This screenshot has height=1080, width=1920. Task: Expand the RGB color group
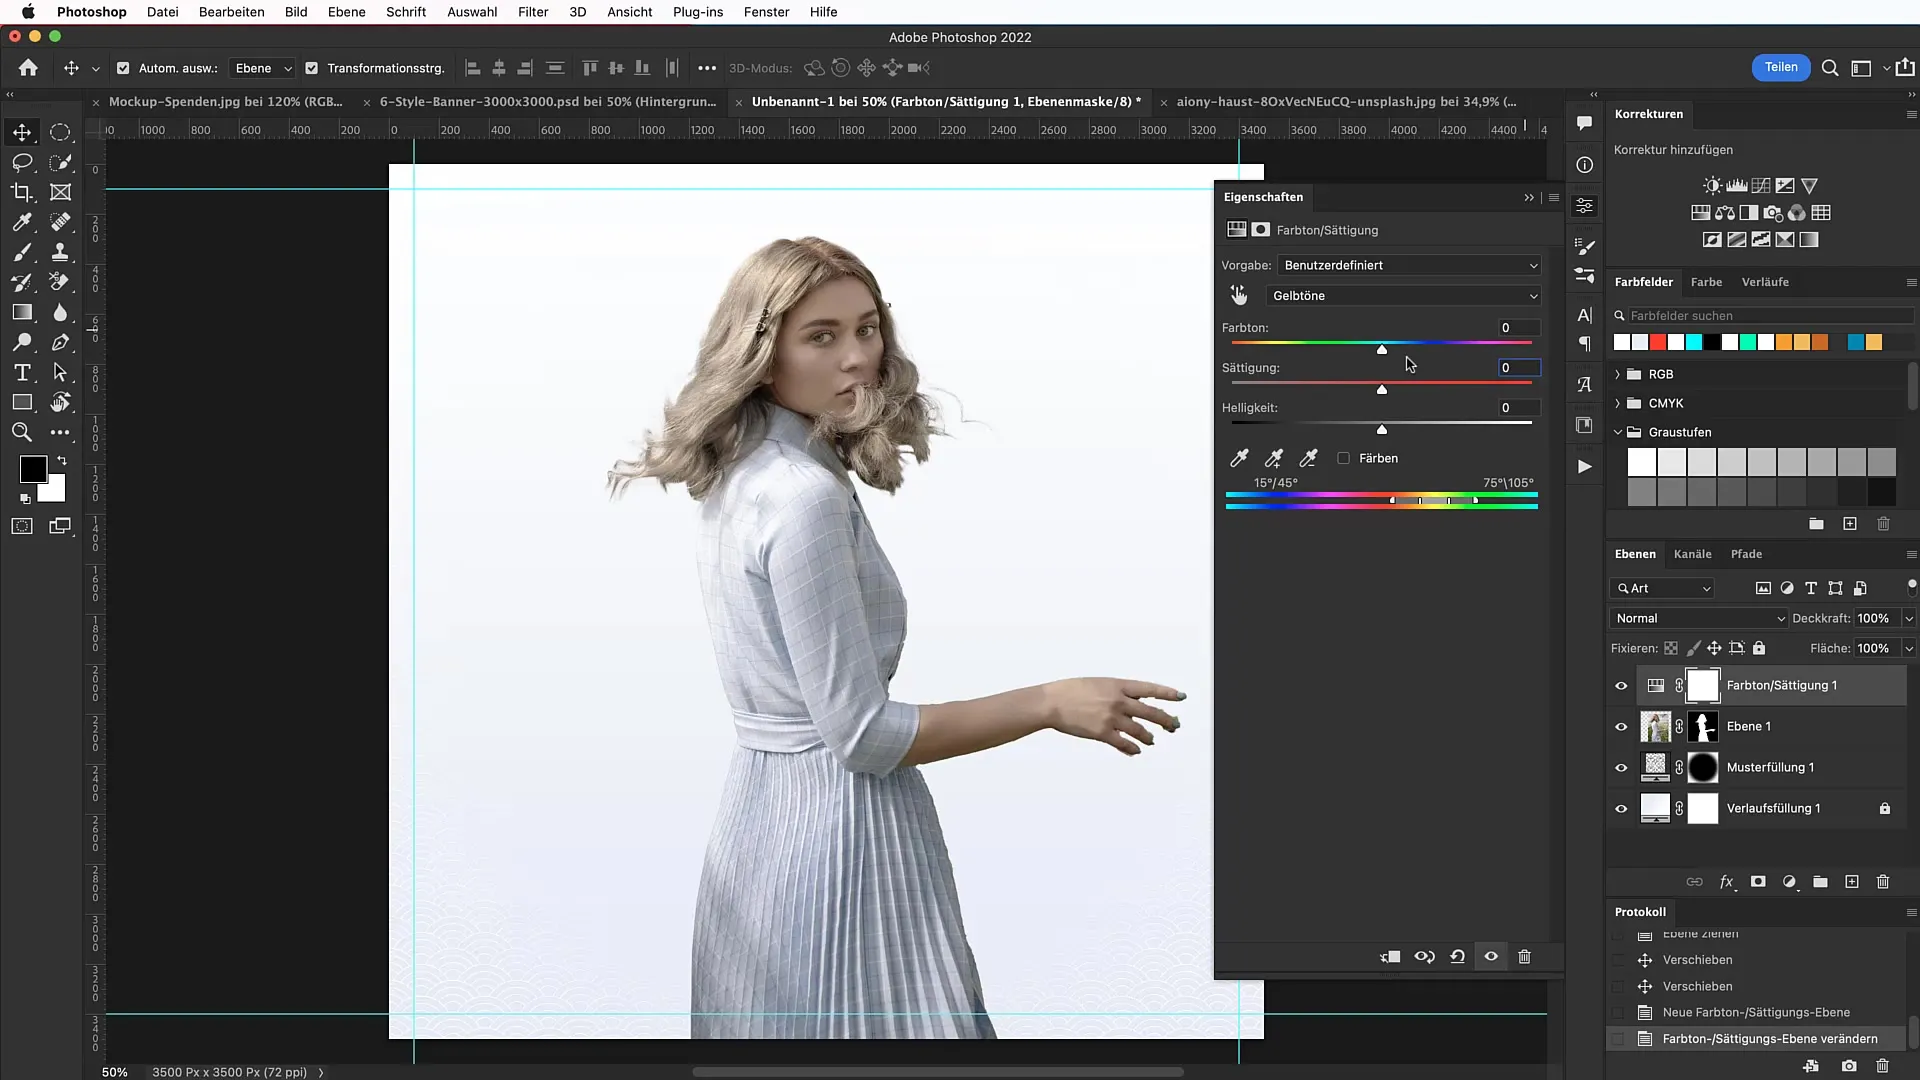[x=1618, y=373]
